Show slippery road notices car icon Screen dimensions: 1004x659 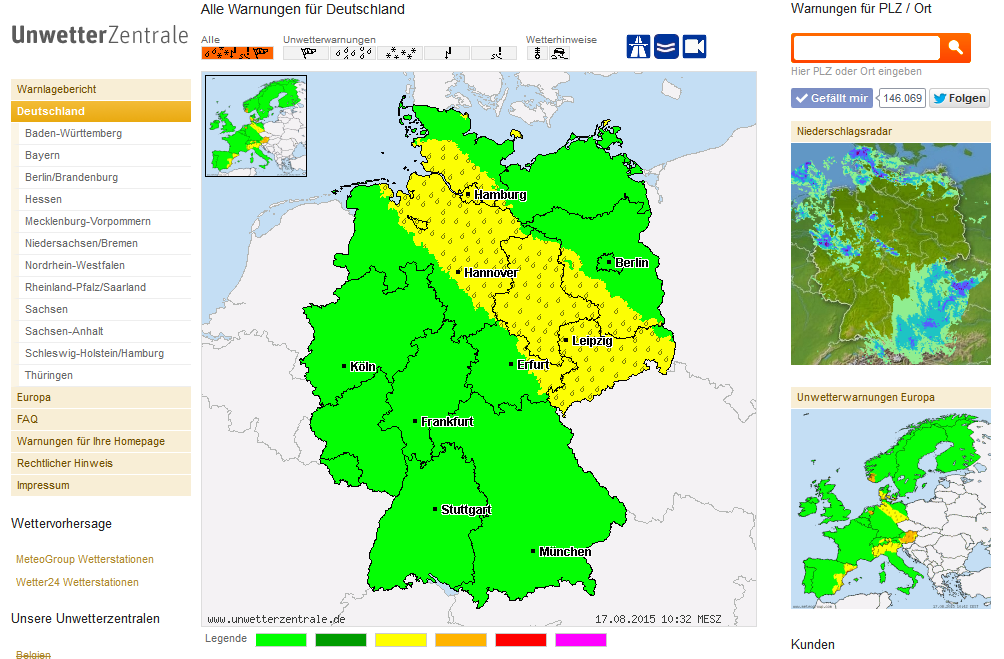coord(560,53)
